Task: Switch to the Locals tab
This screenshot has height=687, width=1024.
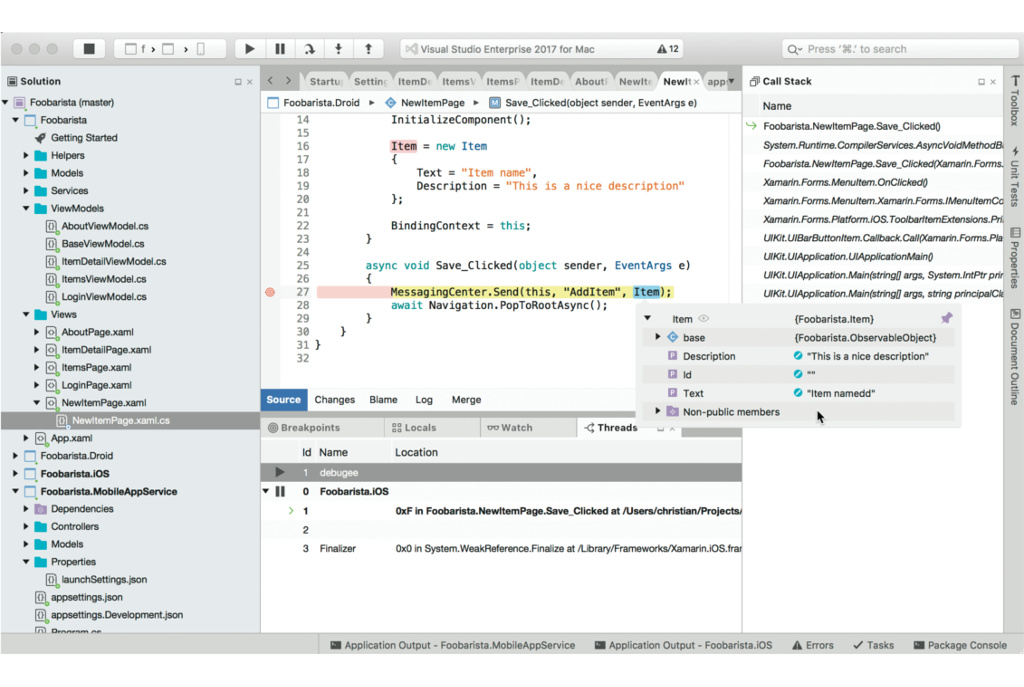Action: (x=413, y=428)
